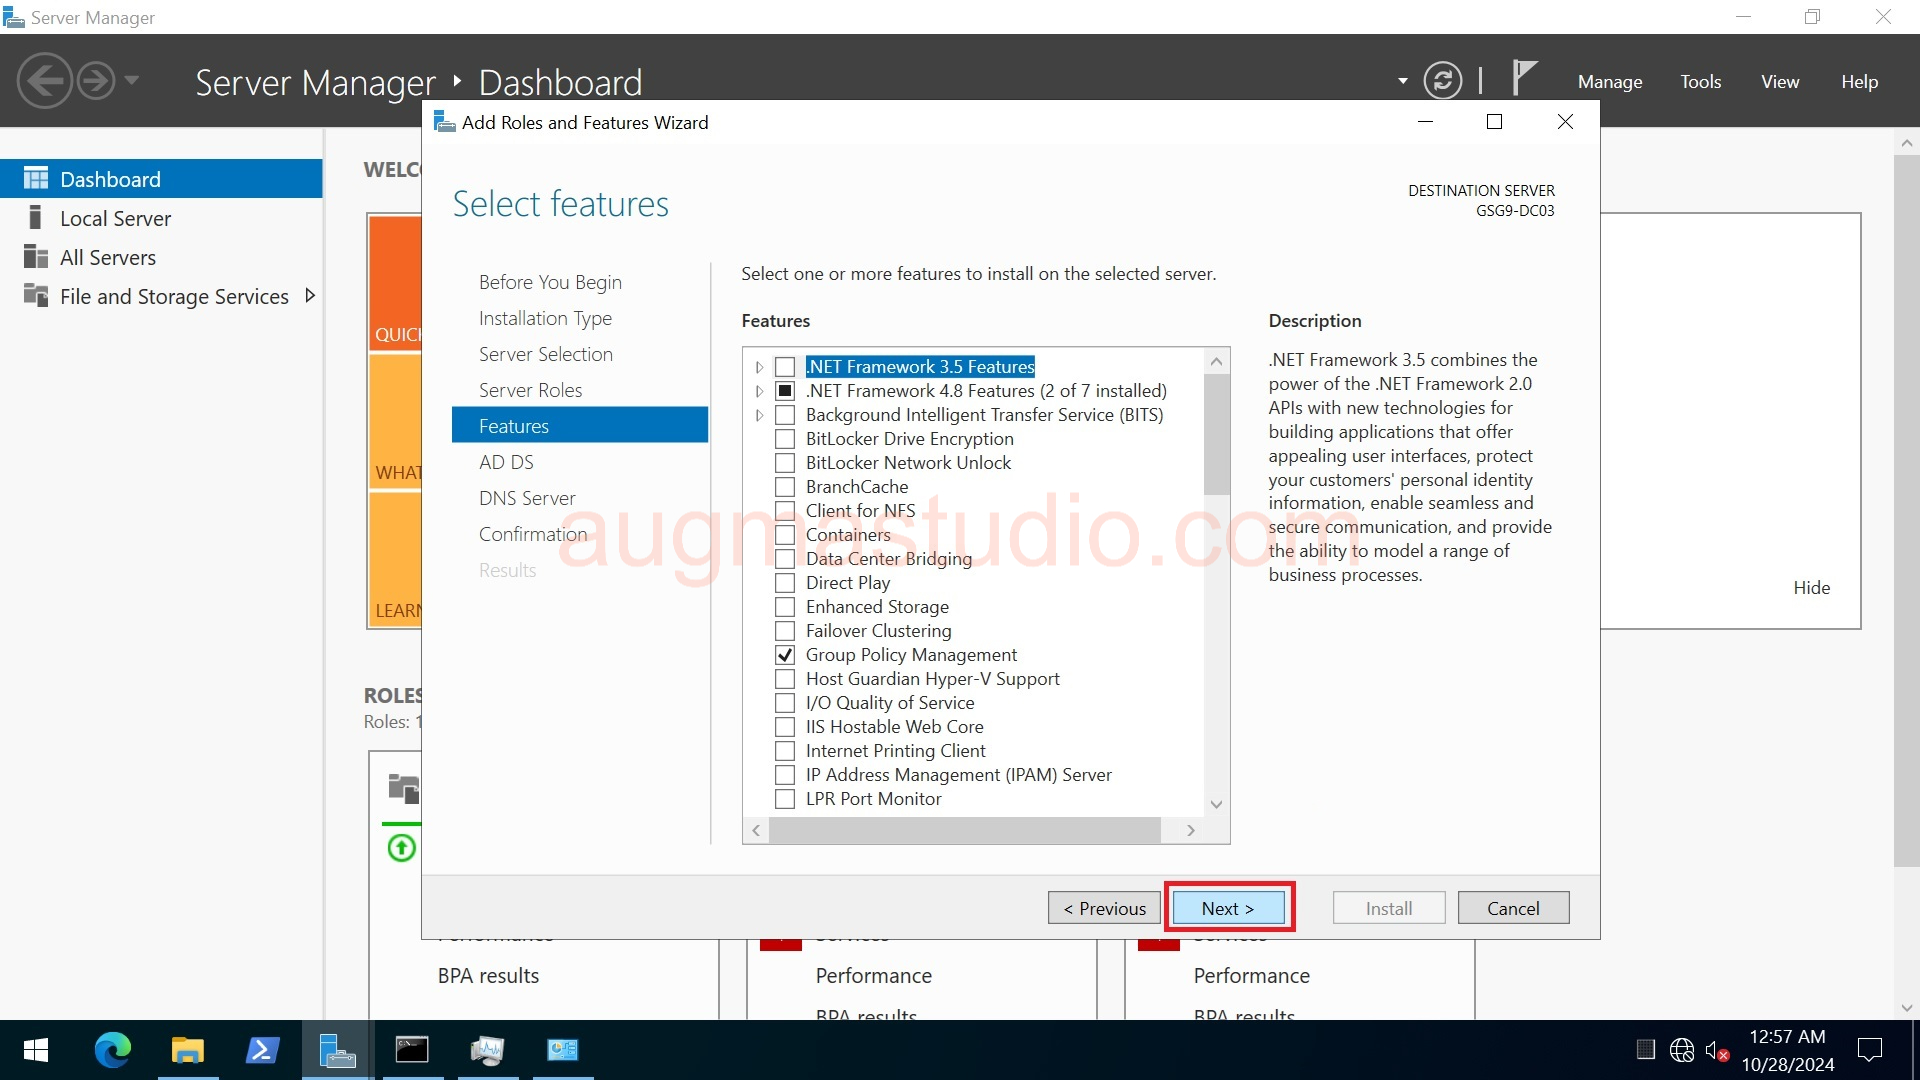Click Next to continue the wizard
Screen dimensions: 1920x1080
click(1228, 907)
